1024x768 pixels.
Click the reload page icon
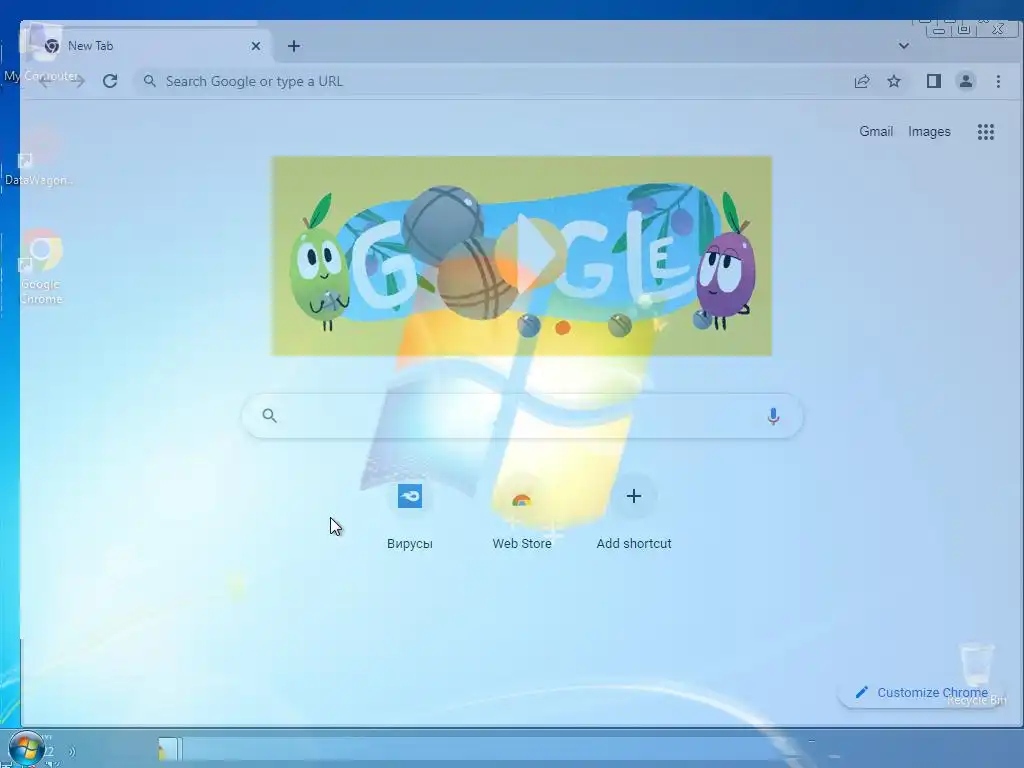pos(110,81)
